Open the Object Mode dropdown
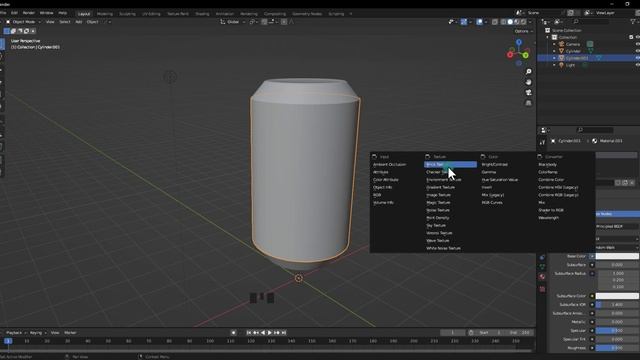The image size is (640, 360). tap(23, 22)
